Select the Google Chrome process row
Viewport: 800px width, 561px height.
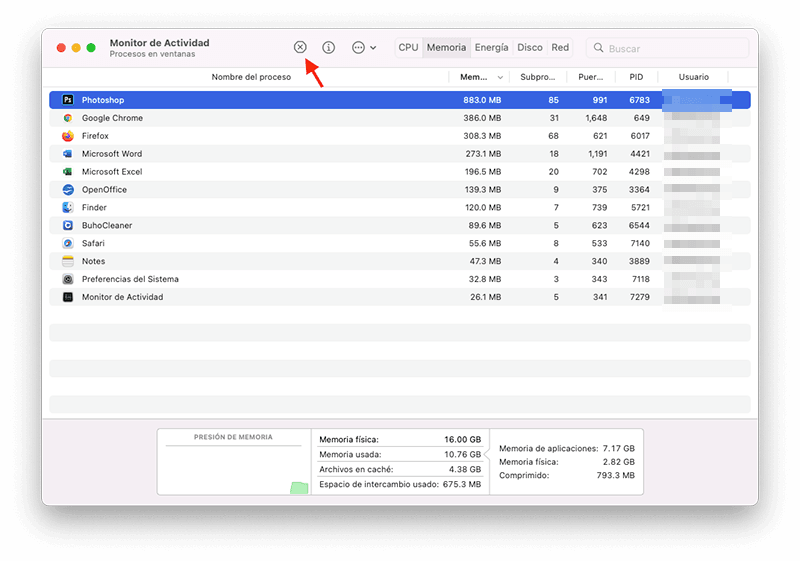coord(399,118)
